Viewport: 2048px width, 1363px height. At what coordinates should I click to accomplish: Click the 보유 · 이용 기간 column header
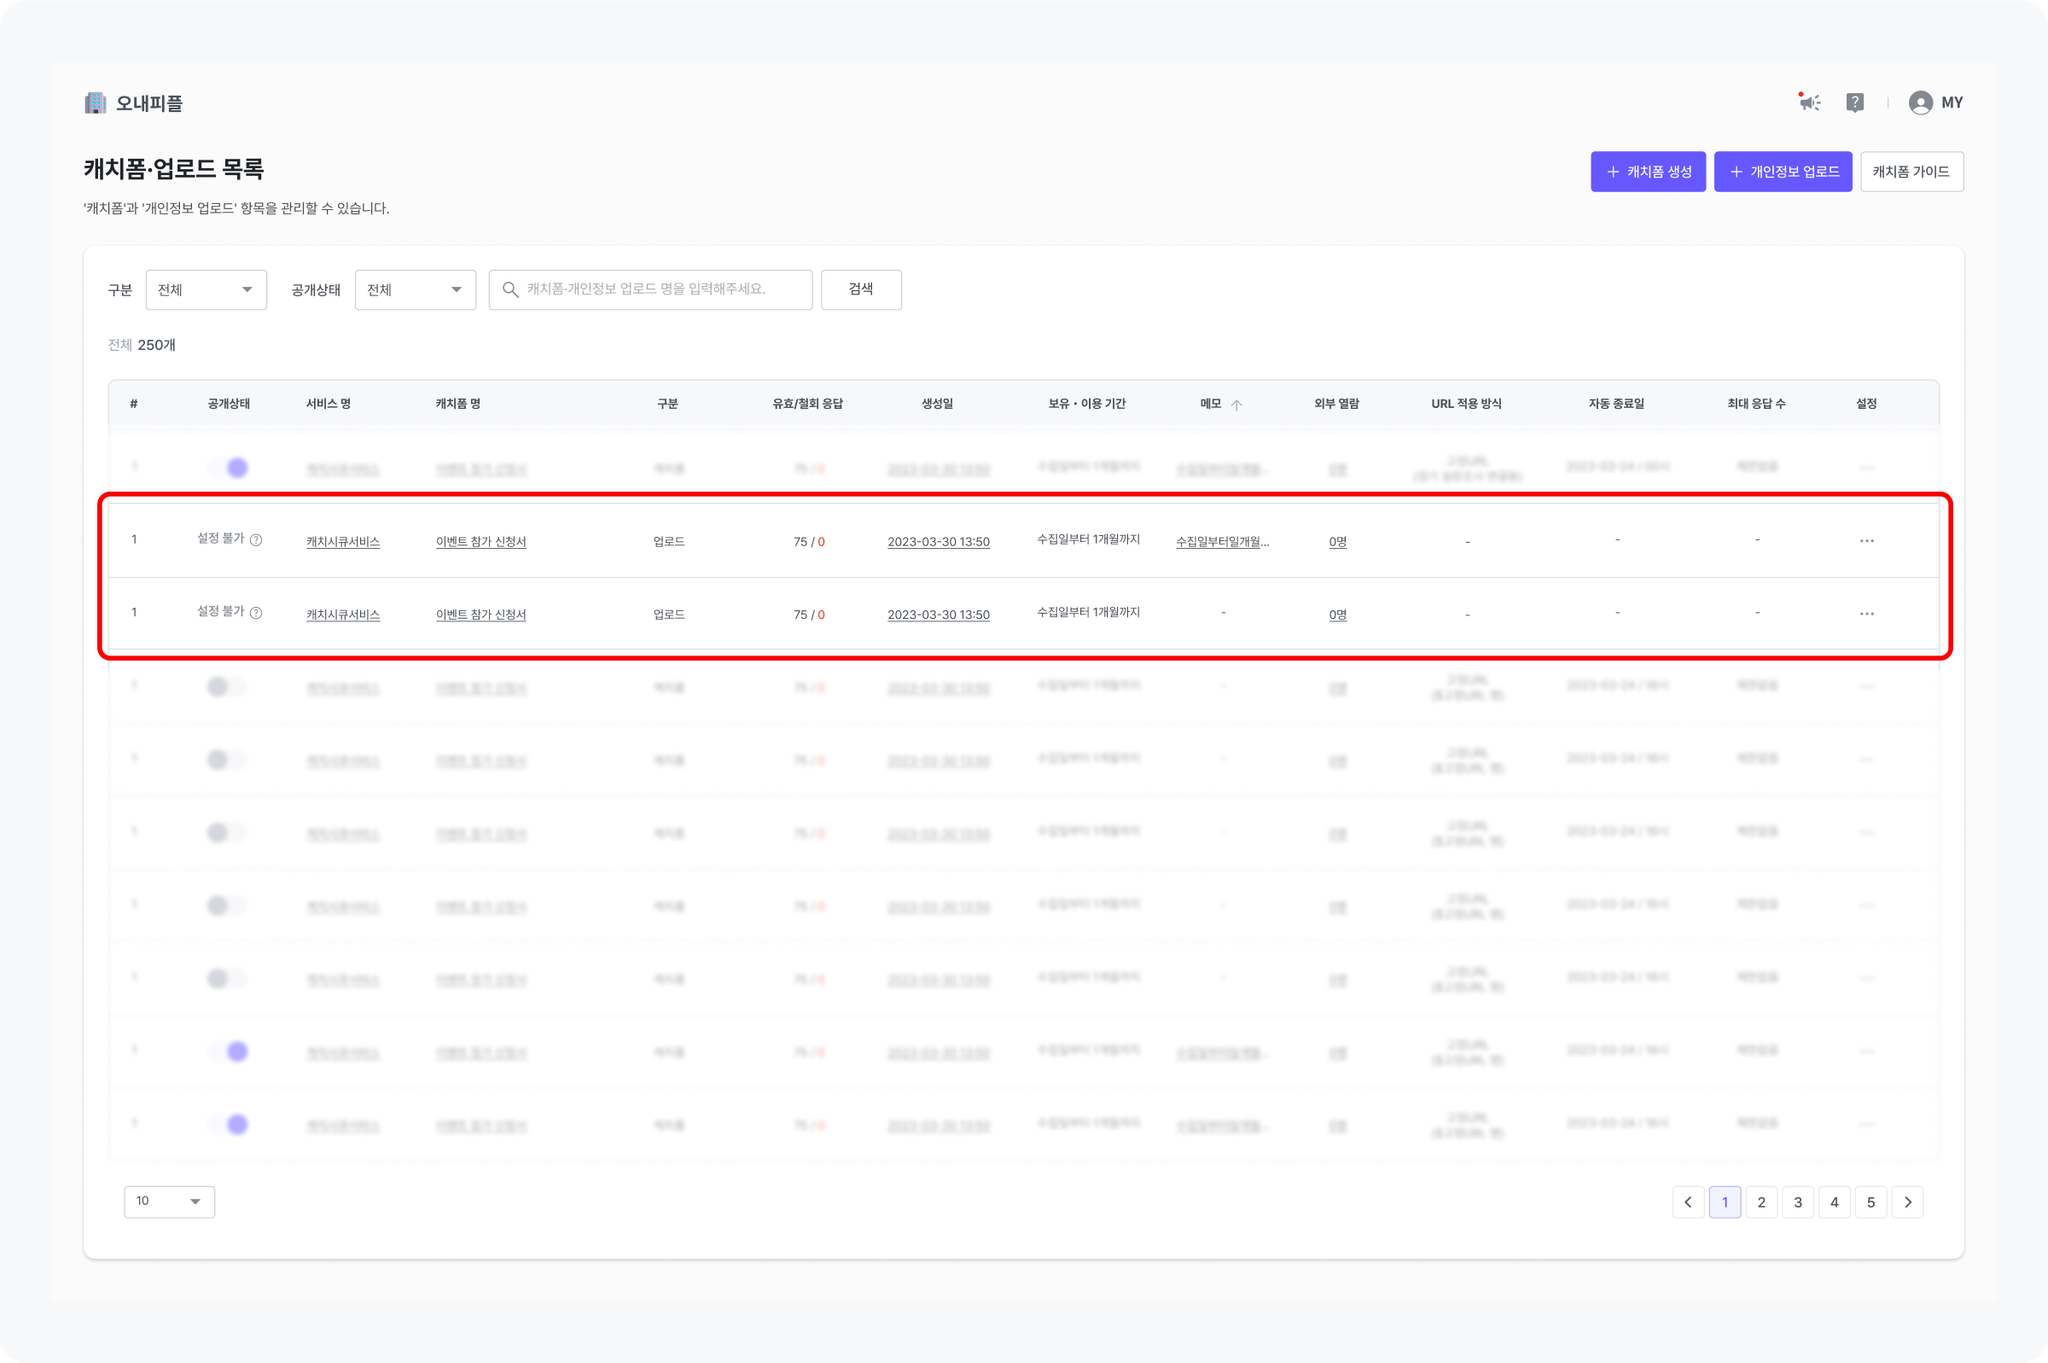coord(1087,404)
